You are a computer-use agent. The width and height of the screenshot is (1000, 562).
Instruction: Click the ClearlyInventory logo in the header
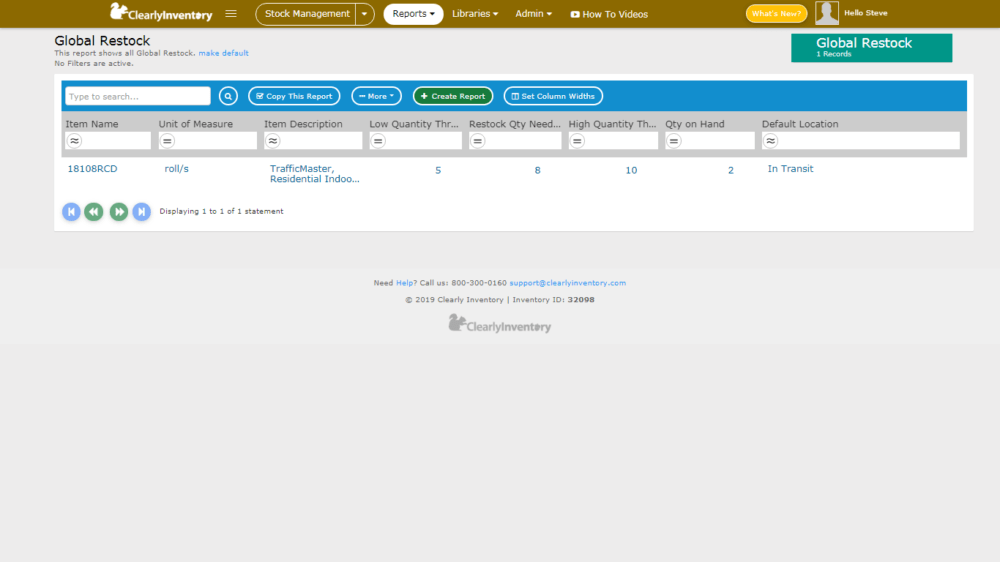161,13
